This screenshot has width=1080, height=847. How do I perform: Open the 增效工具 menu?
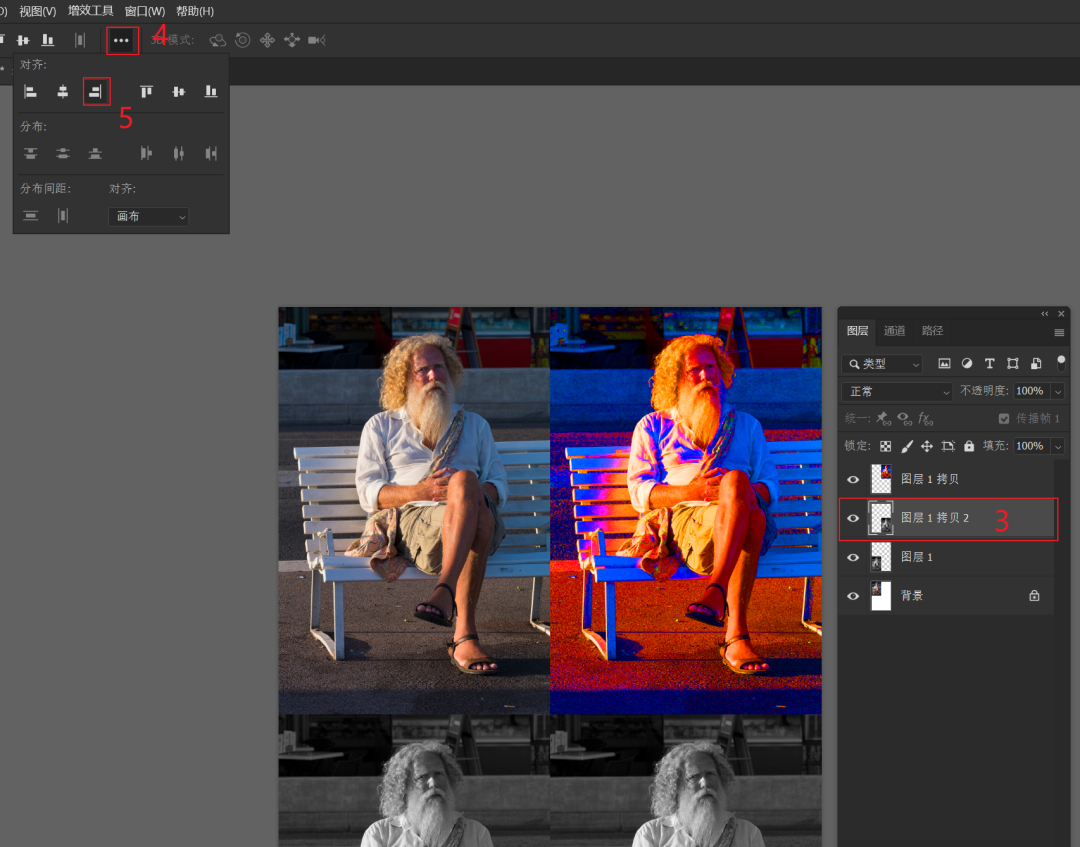click(x=90, y=11)
